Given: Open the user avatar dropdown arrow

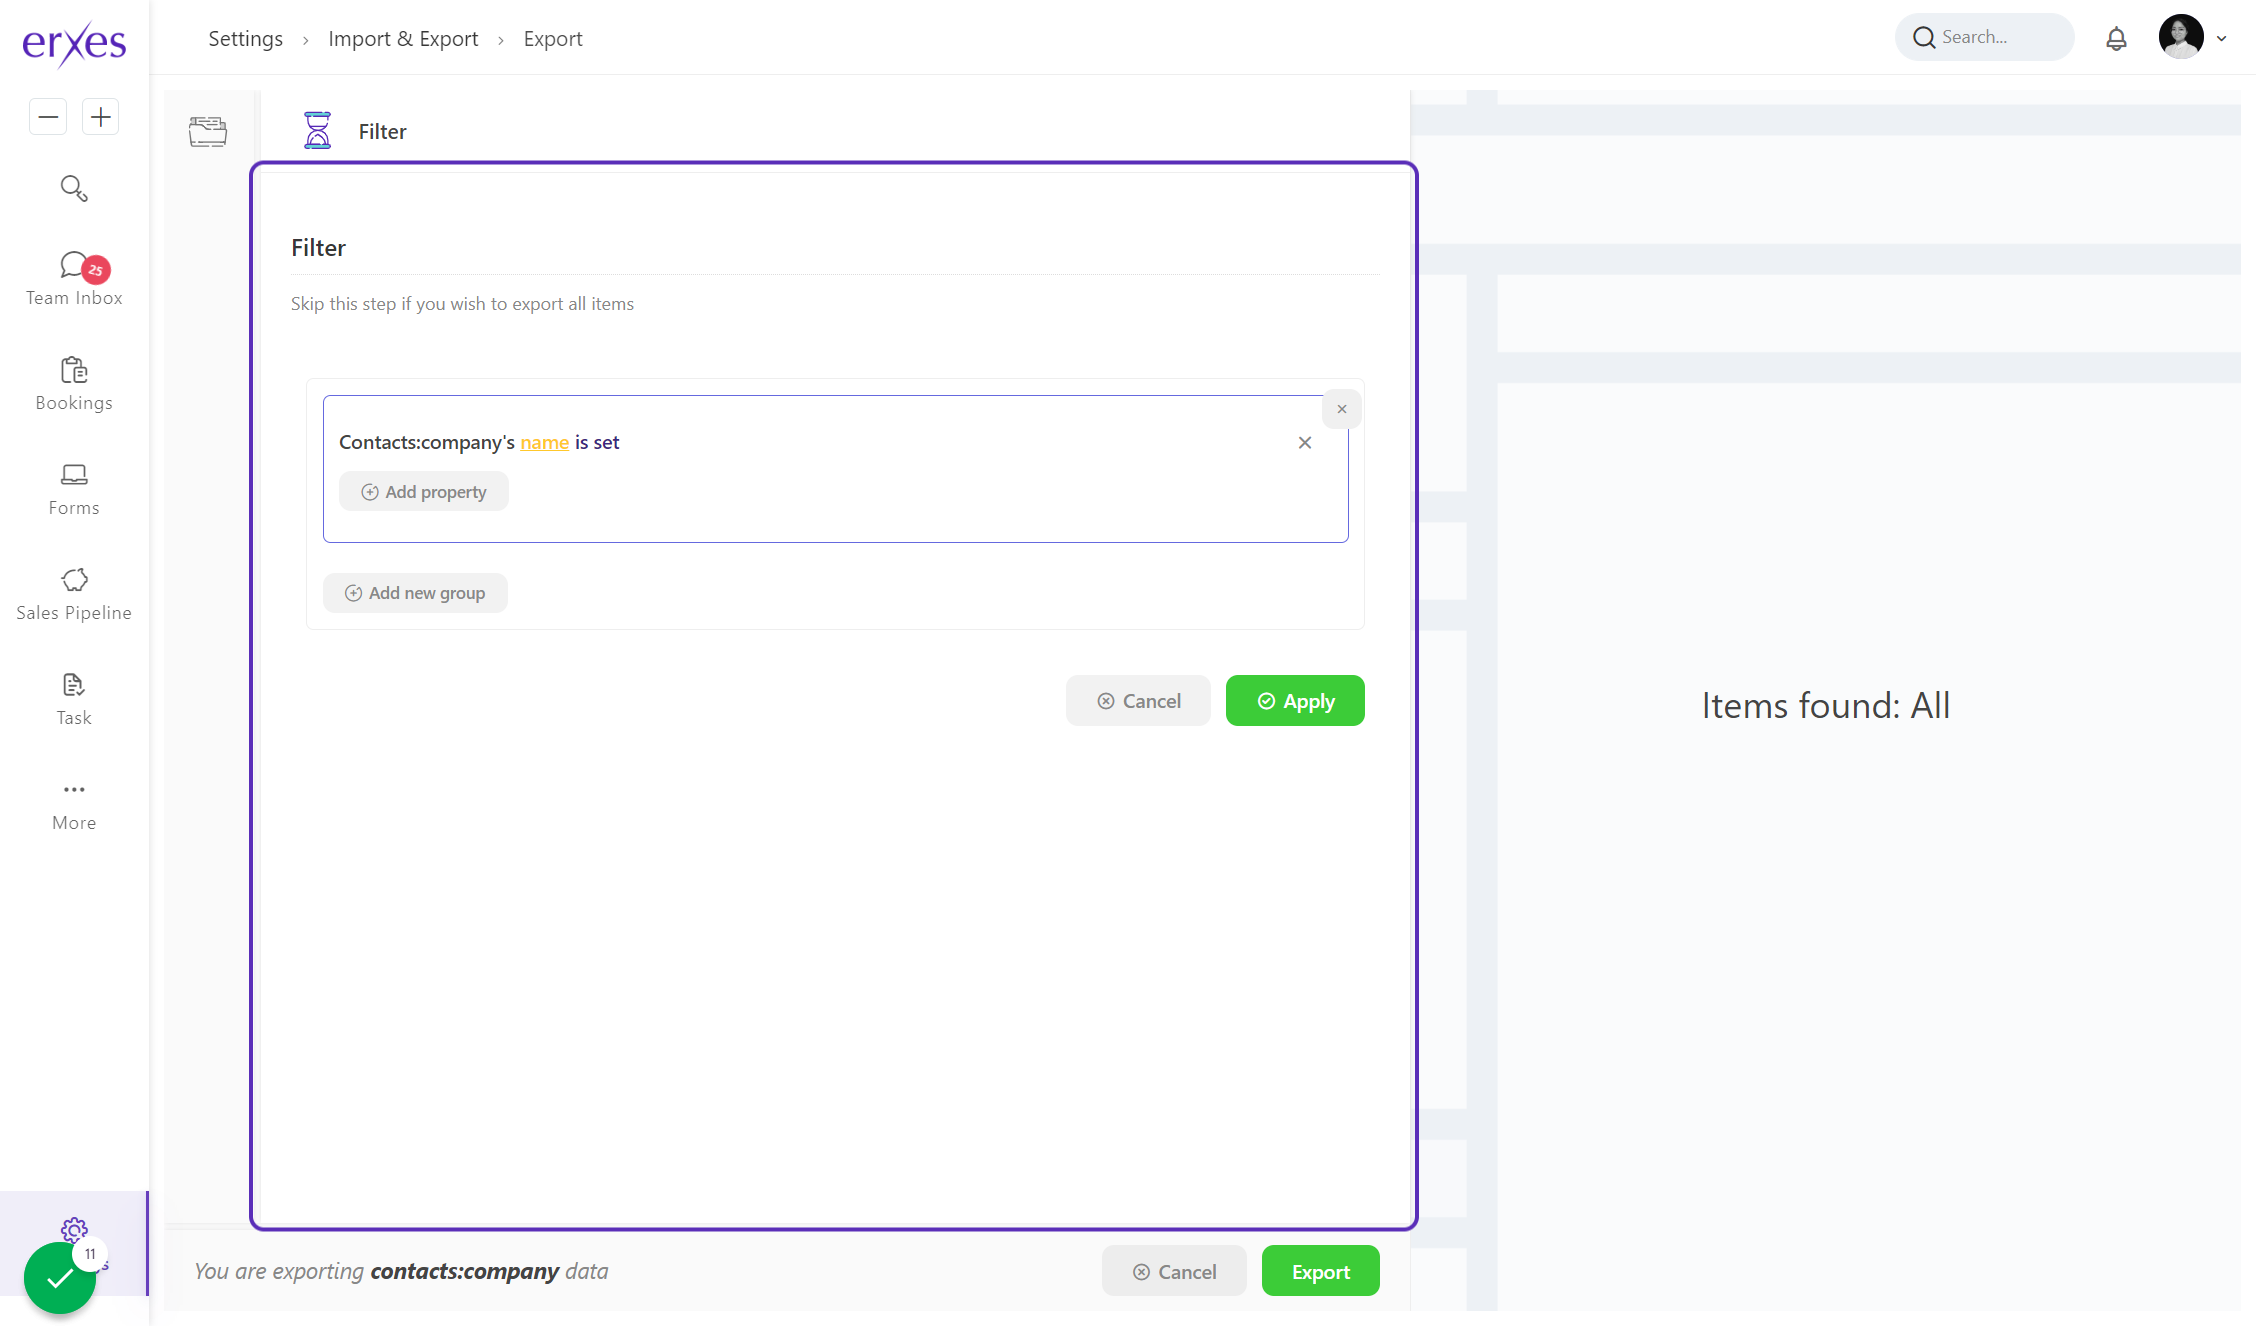Looking at the screenshot, I should coord(2221,39).
